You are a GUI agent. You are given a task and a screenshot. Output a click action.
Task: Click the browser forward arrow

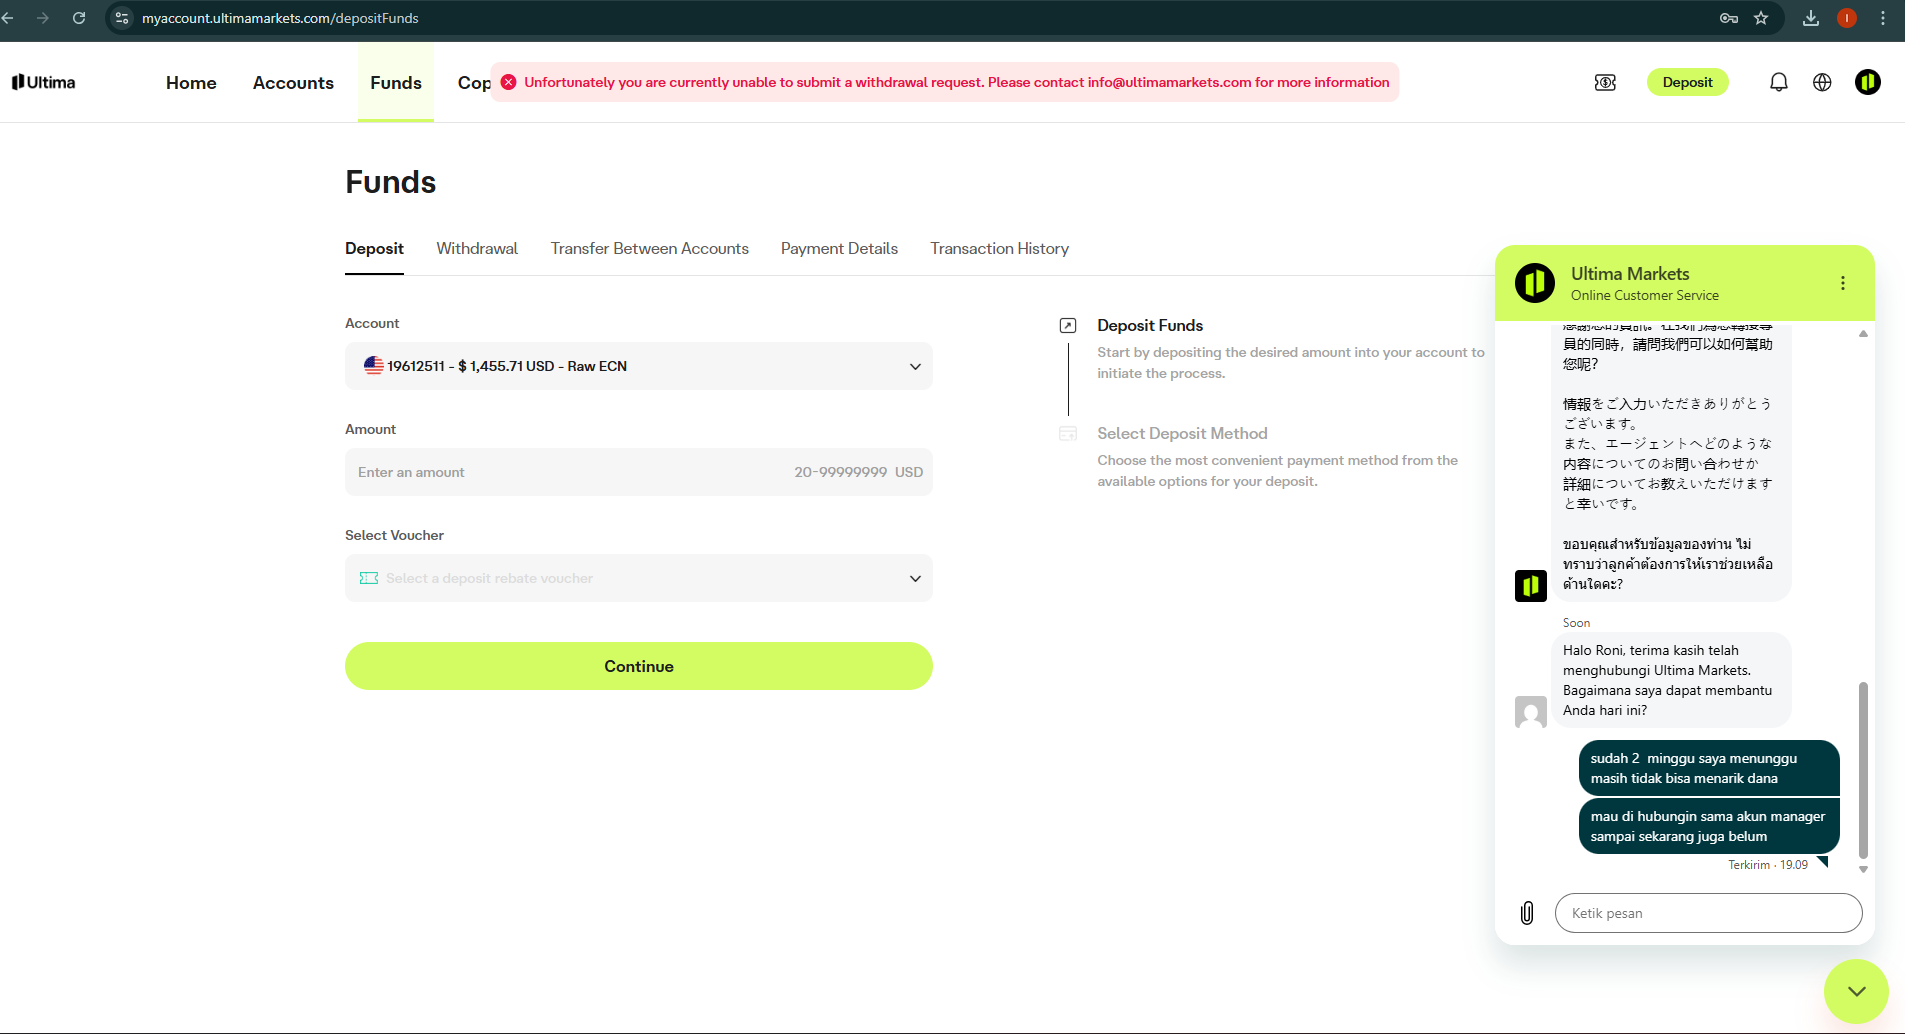(42, 18)
